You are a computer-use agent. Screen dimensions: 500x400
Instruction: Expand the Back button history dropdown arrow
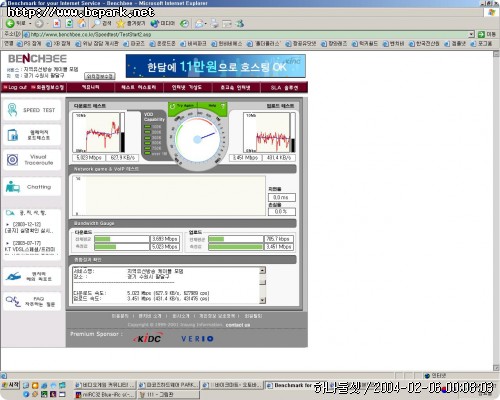click(30, 24)
